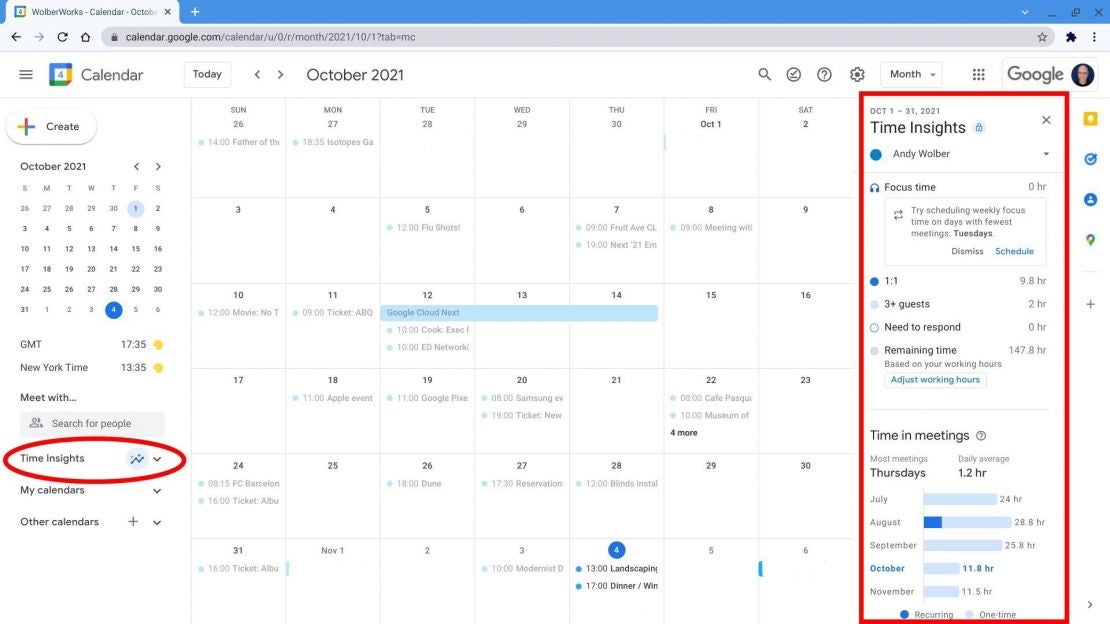Add other calendars with plus icon
Screen dimensions: 1110x624
point(133,522)
